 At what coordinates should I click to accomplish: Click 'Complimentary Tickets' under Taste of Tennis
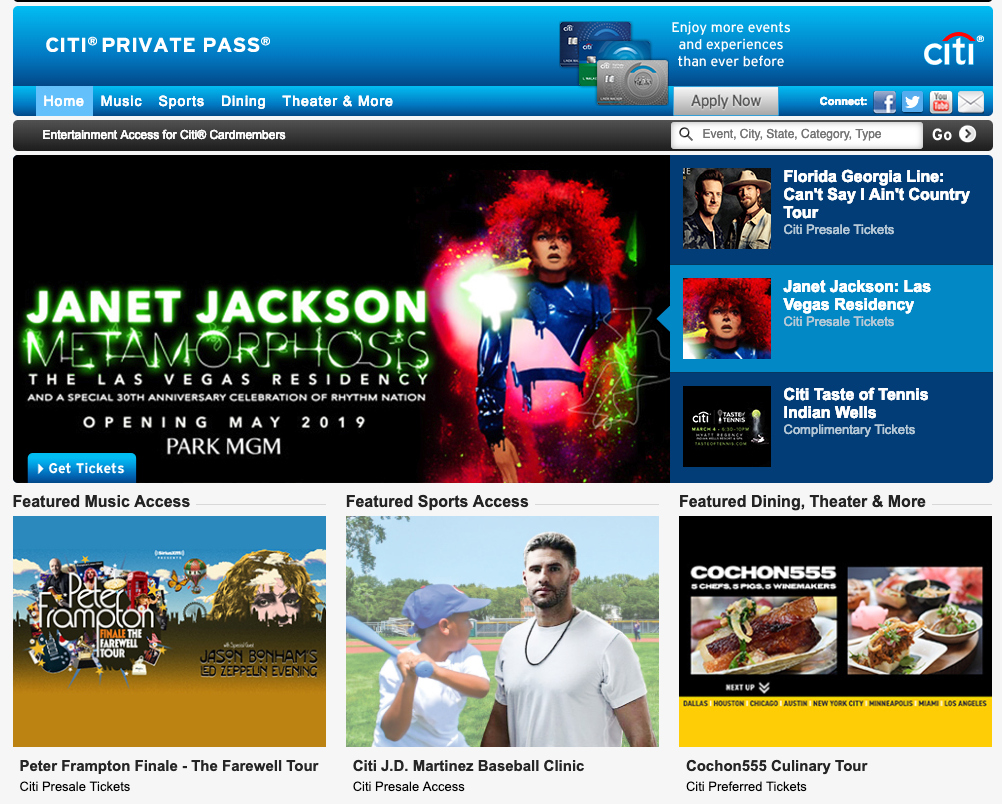849,429
